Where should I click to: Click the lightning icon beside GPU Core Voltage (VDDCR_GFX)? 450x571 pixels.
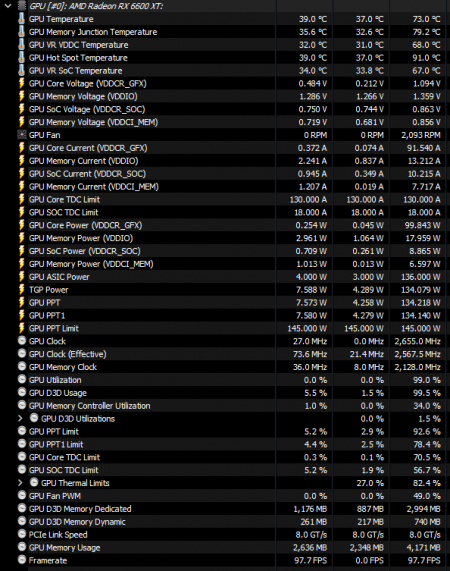click(x=21, y=83)
